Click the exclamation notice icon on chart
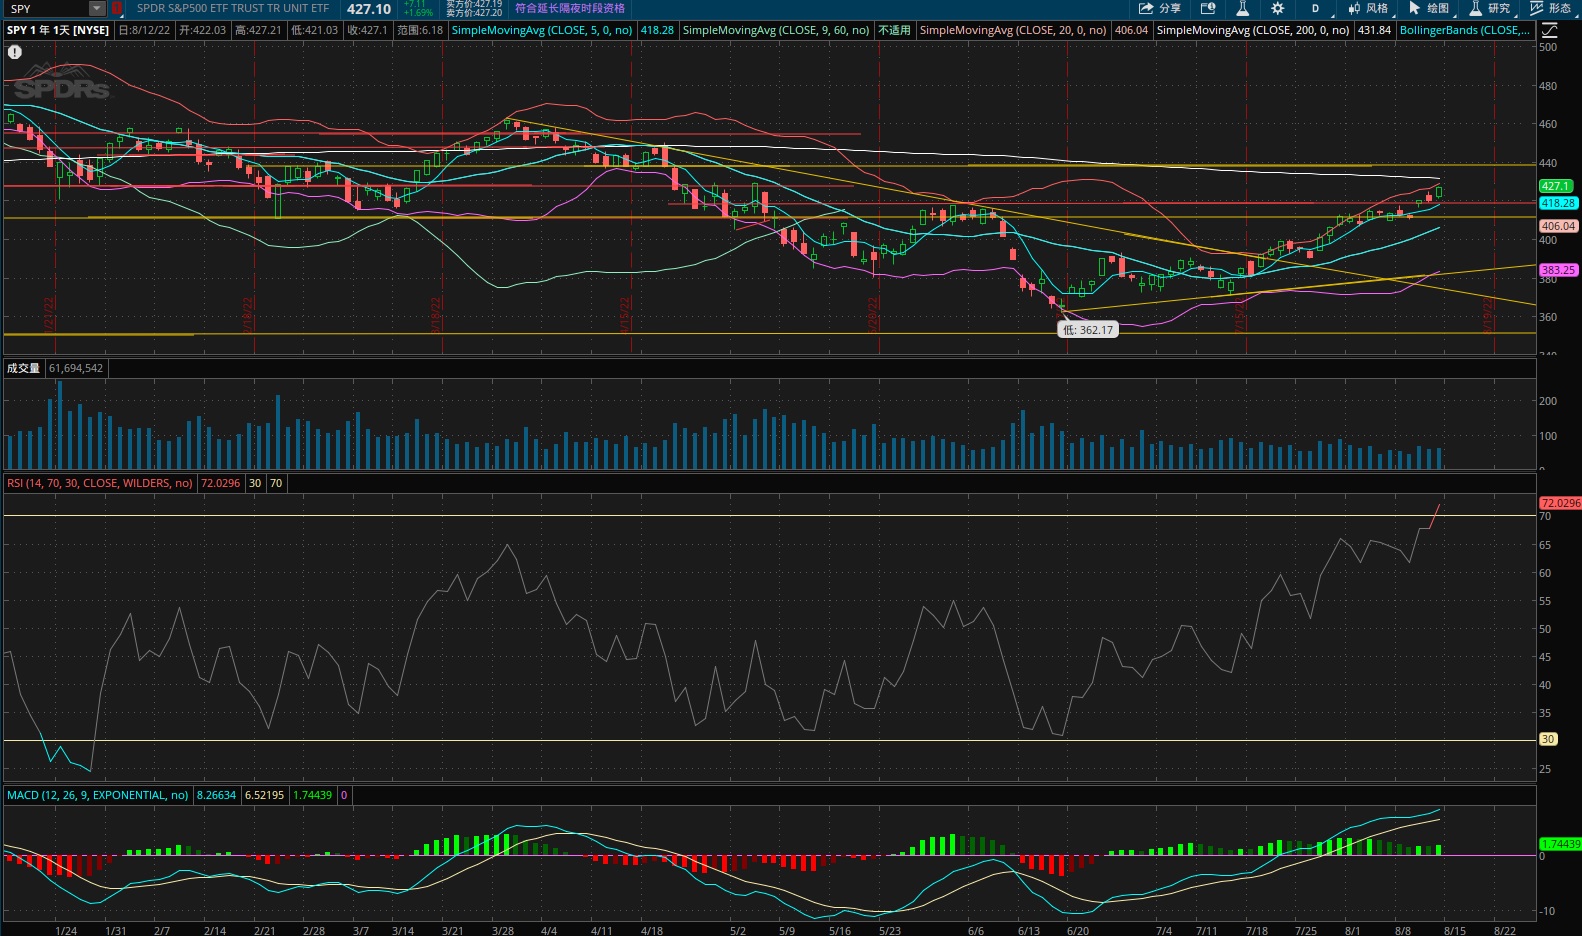 coord(14,52)
